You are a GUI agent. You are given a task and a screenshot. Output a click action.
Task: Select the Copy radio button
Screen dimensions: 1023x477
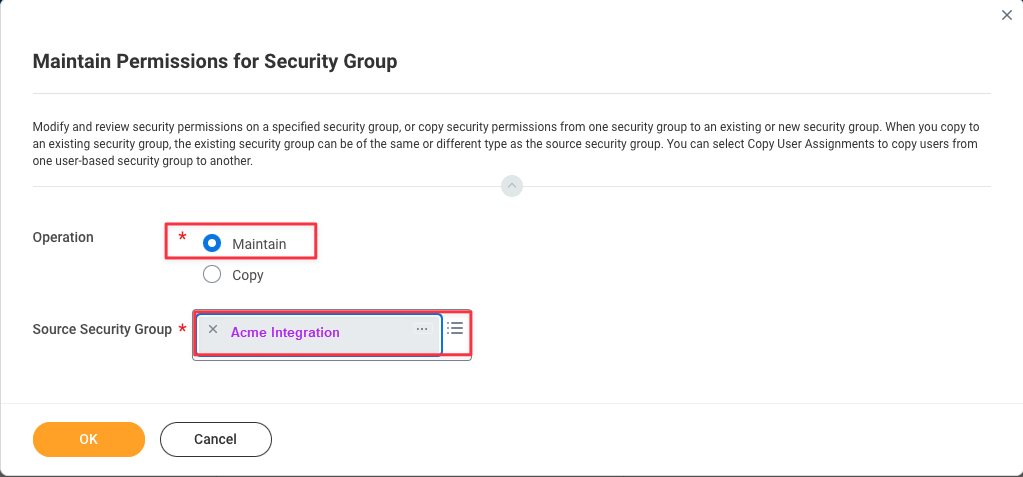[x=211, y=274]
